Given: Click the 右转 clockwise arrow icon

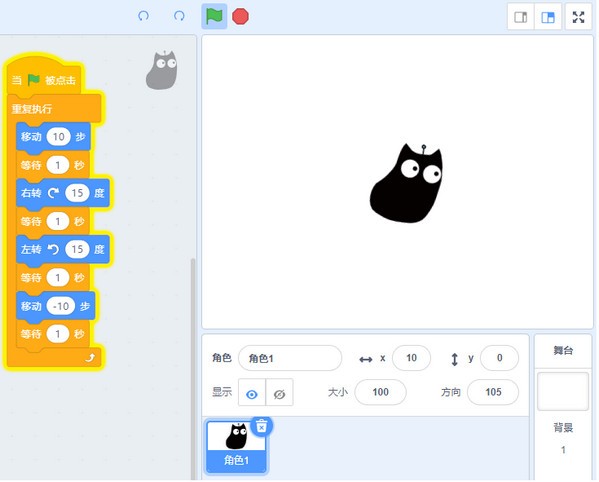Looking at the screenshot, I should (53, 193).
